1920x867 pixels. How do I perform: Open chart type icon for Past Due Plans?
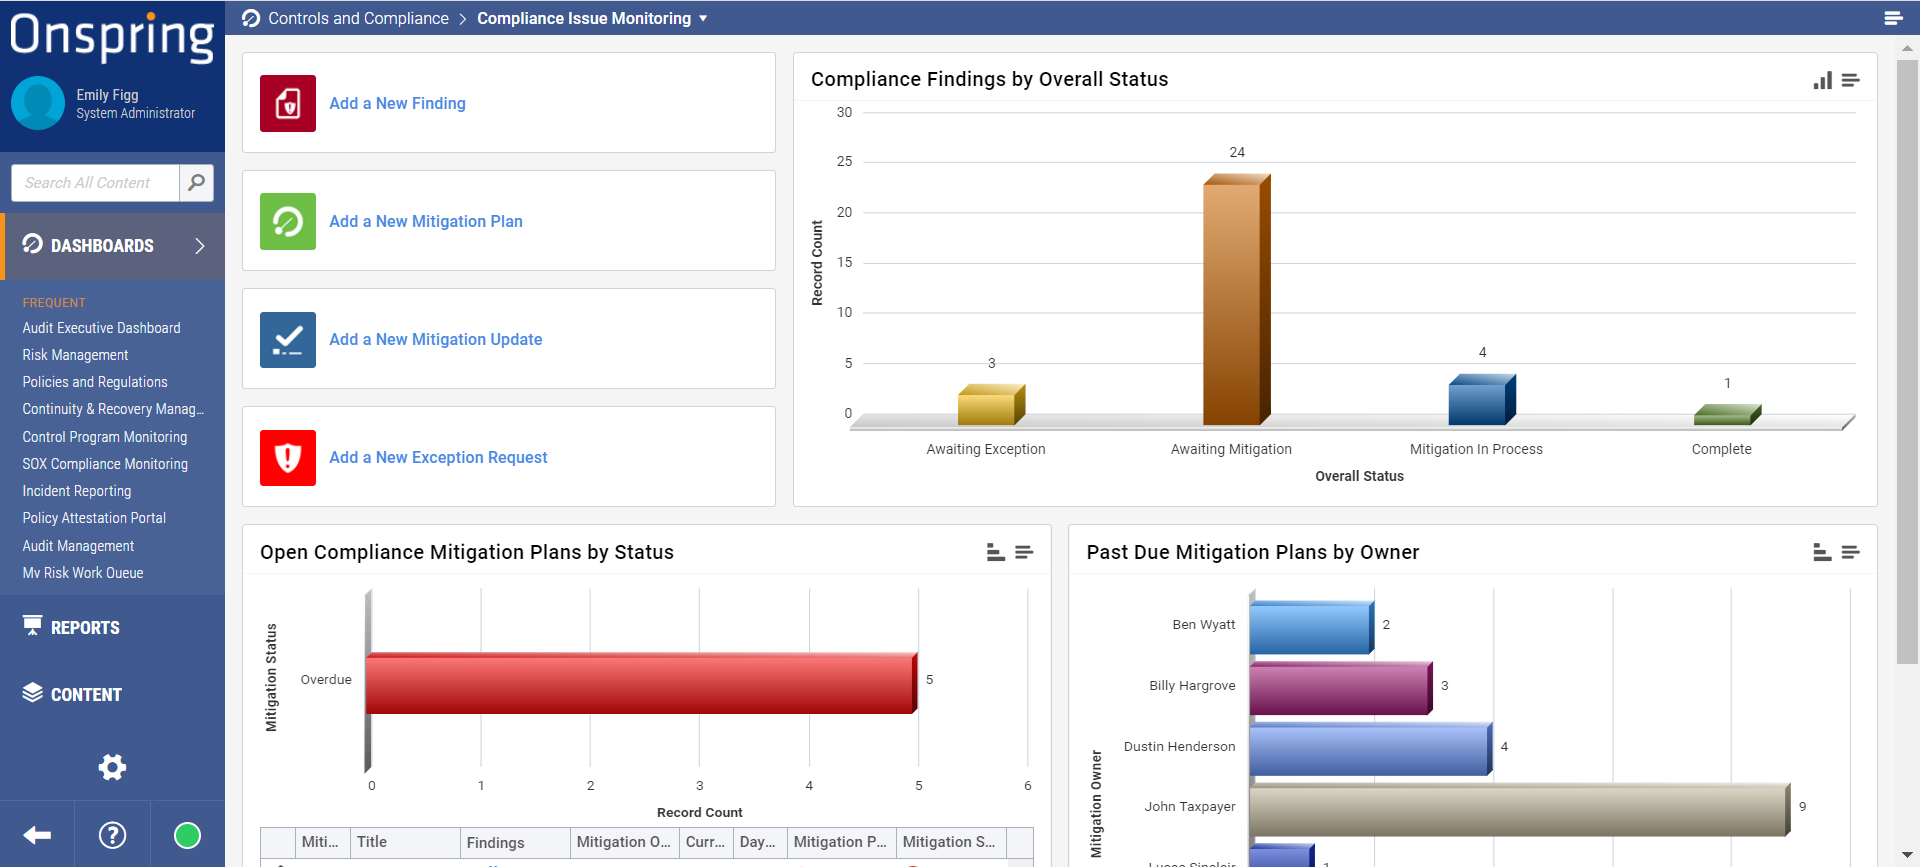(x=1822, y=552)
